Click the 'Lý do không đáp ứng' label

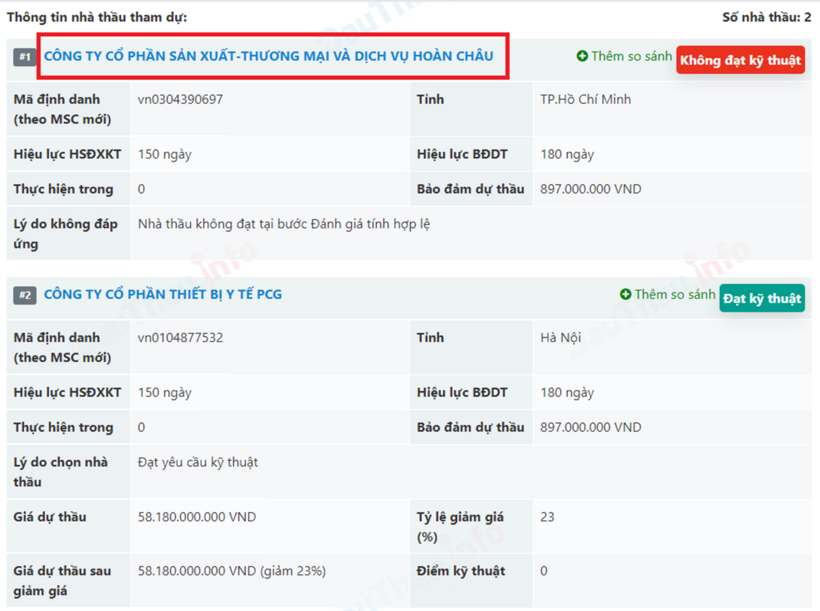(x=66, y=234)
